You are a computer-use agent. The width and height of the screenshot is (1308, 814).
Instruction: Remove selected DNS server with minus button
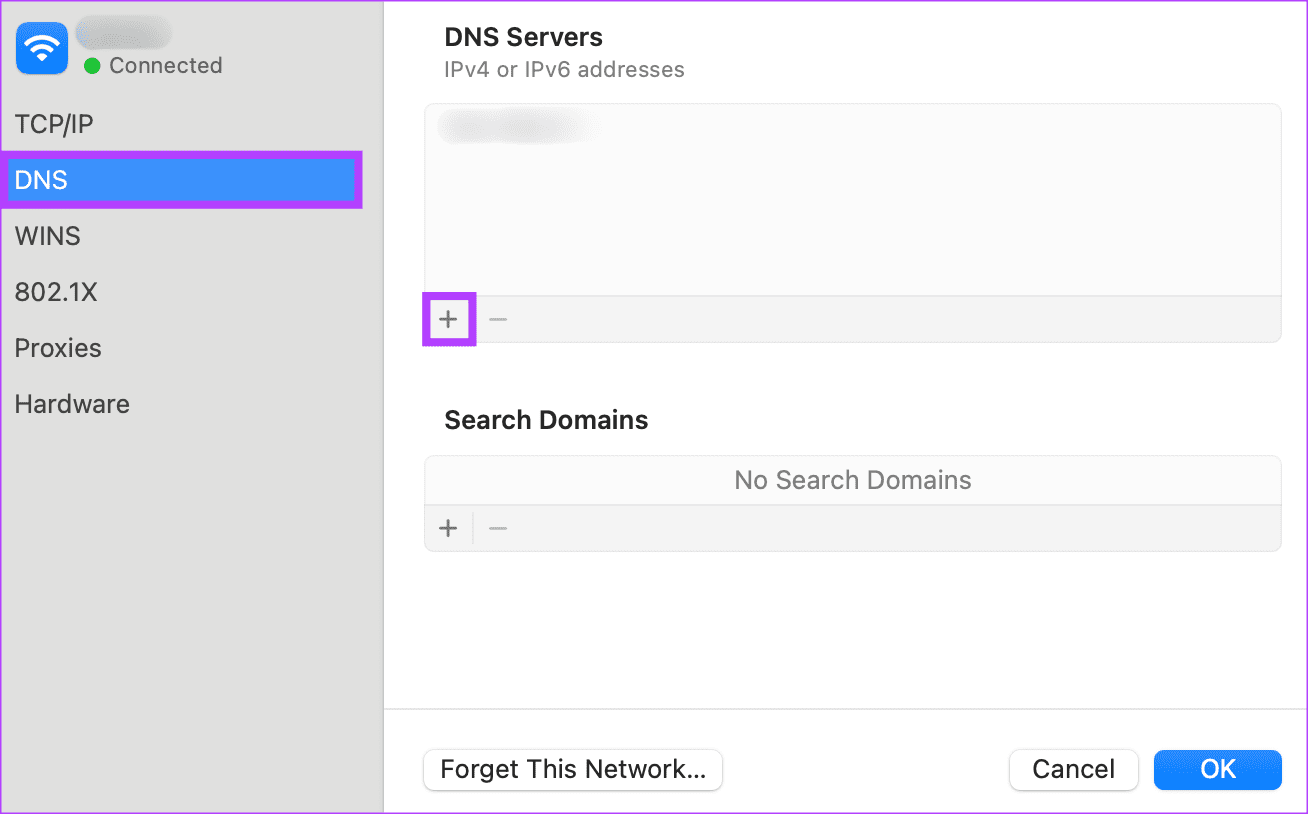click(498, 319)
